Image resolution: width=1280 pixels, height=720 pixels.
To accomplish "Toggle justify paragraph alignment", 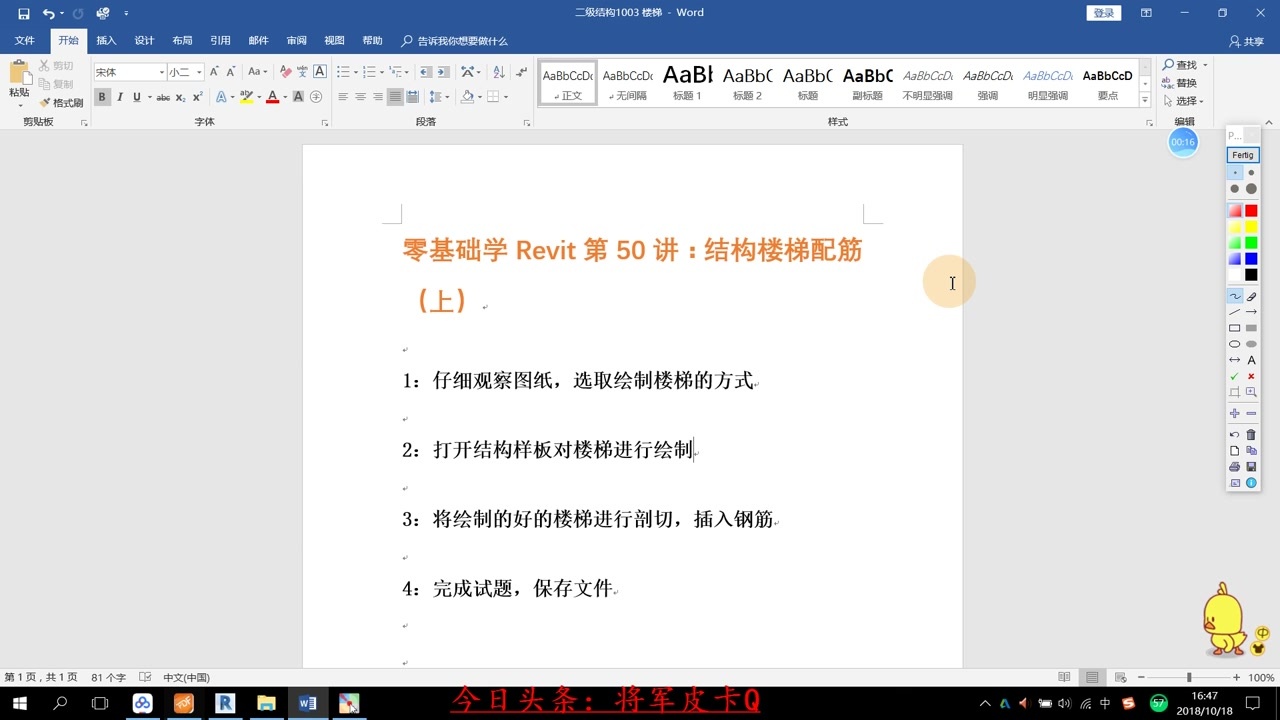I will (396, 97).
